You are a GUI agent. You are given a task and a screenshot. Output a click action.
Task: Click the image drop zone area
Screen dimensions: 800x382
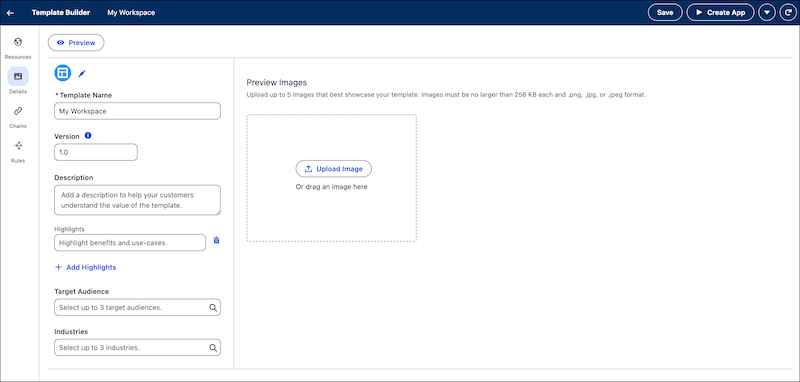(x=332, y=178)
